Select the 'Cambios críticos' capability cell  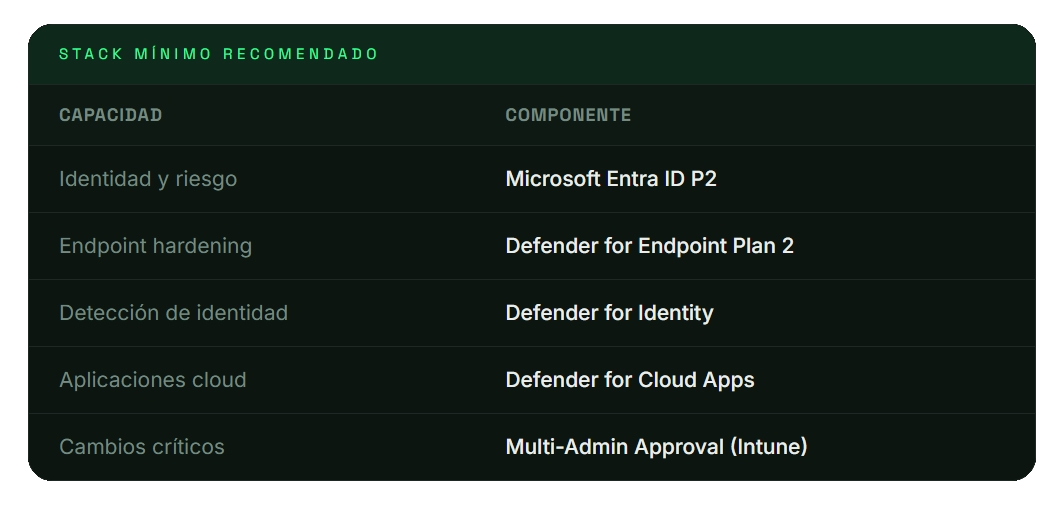click(142, 447)
